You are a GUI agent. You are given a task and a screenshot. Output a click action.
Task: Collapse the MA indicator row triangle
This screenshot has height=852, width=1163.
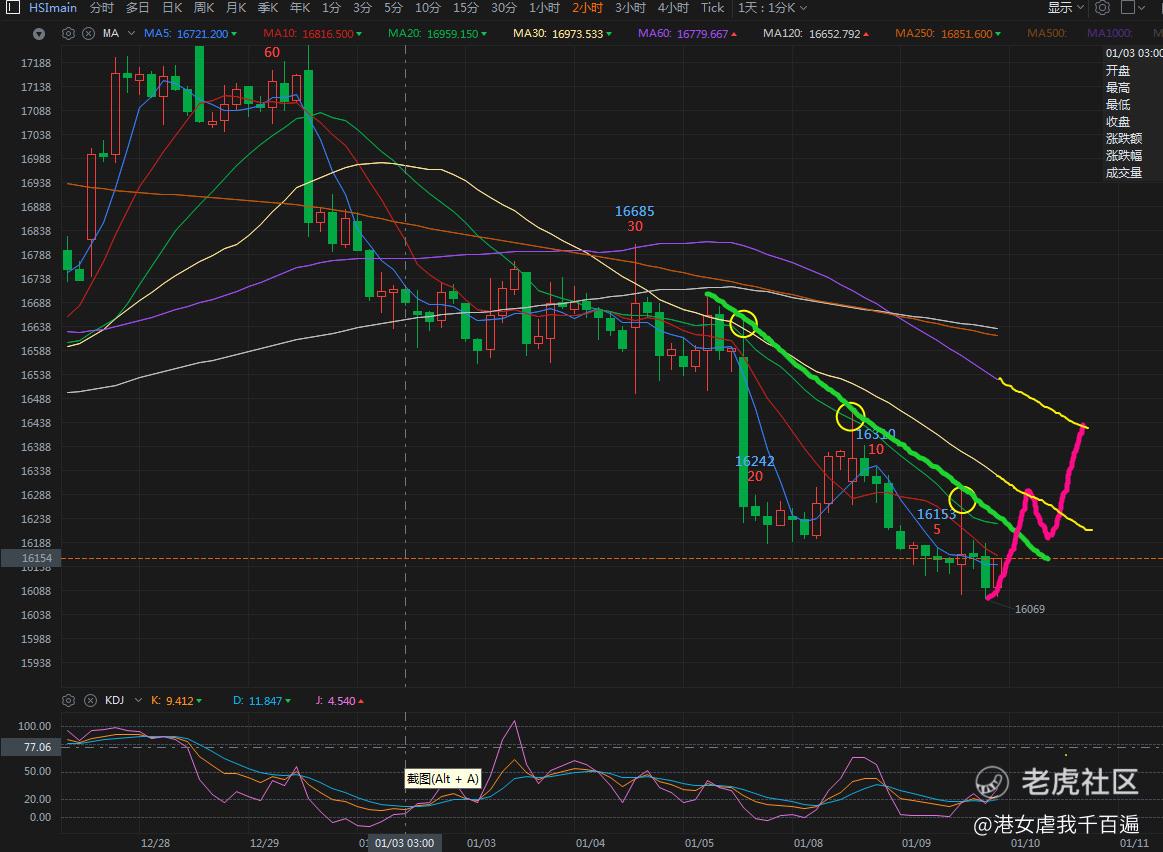39,34
